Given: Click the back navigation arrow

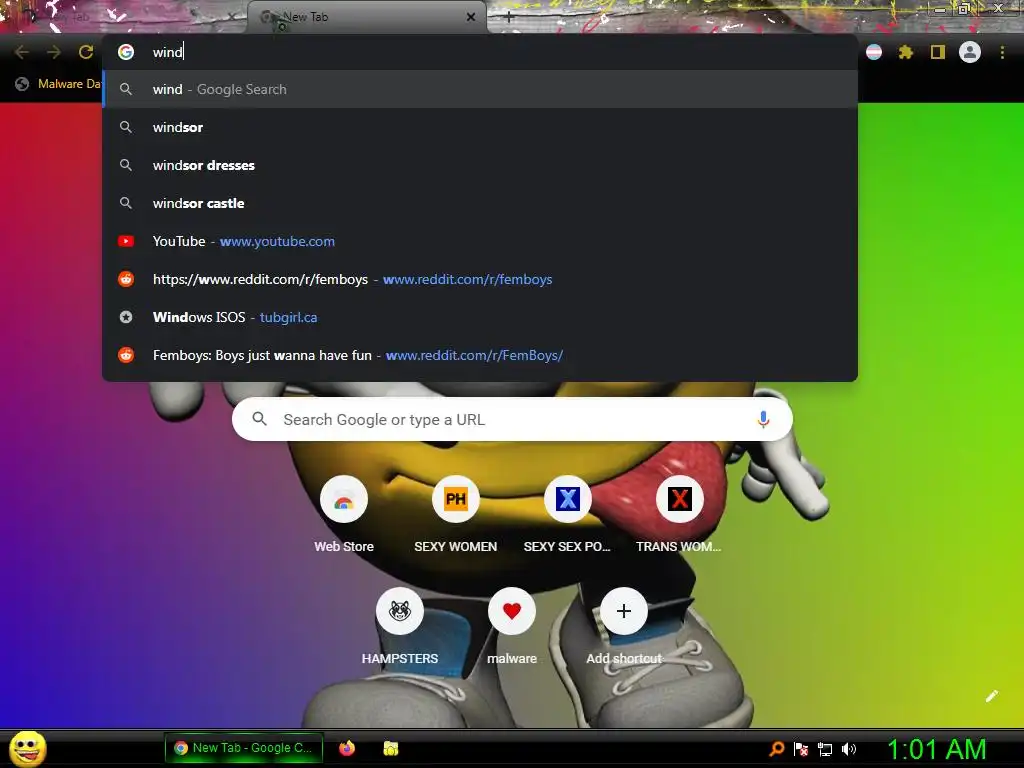Looking at the screenshot, I should tap(22, 52).
